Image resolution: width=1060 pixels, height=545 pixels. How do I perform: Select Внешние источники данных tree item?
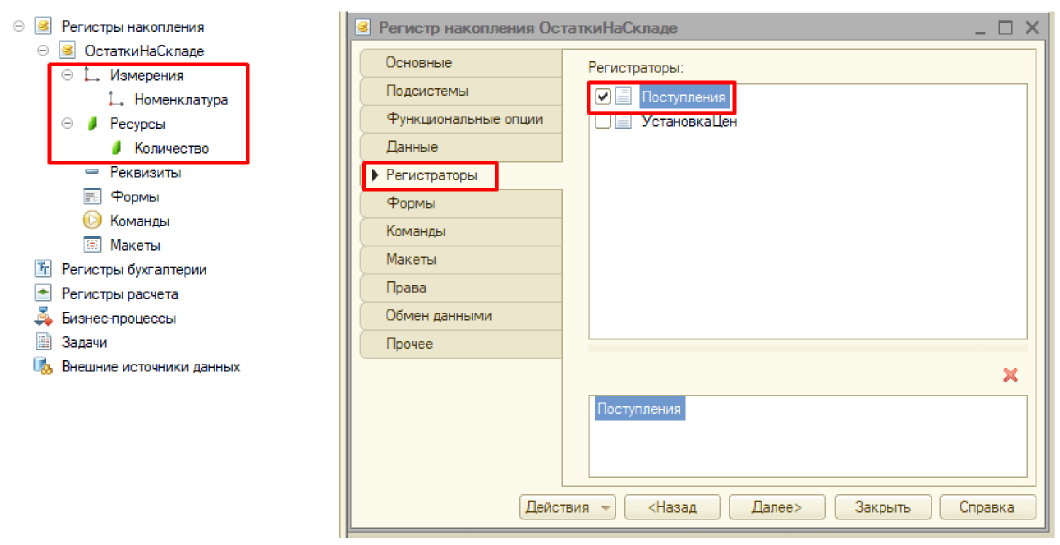pos(151,366)
